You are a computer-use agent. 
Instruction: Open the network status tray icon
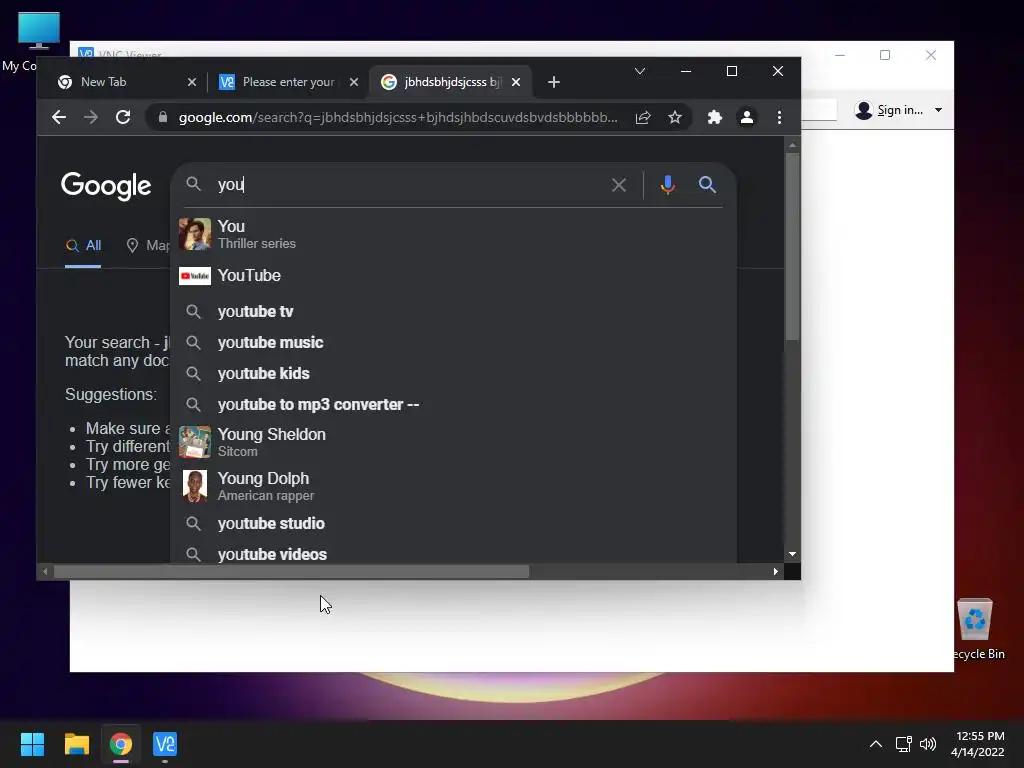[904, 744]
